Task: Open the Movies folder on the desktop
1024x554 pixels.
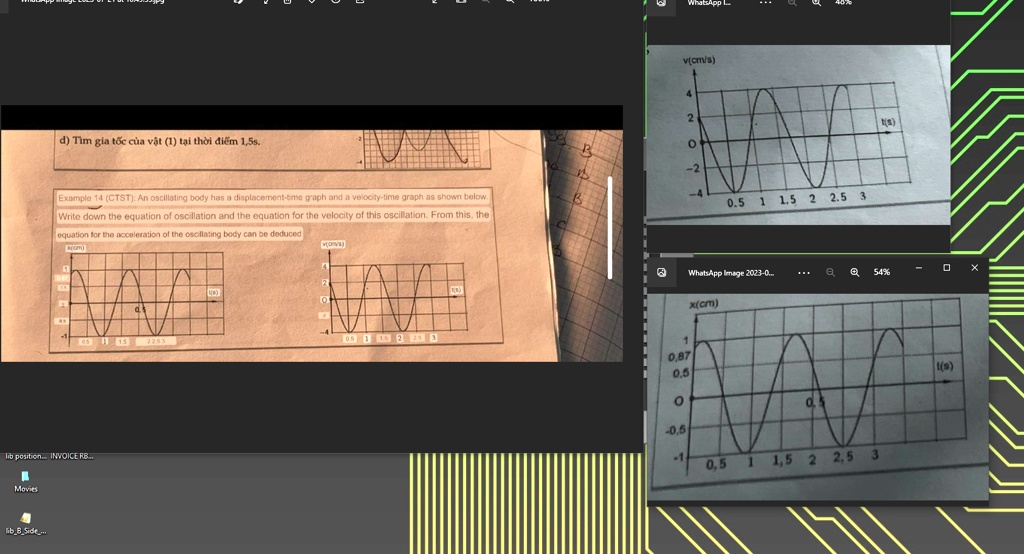Action: coord(26,481)
